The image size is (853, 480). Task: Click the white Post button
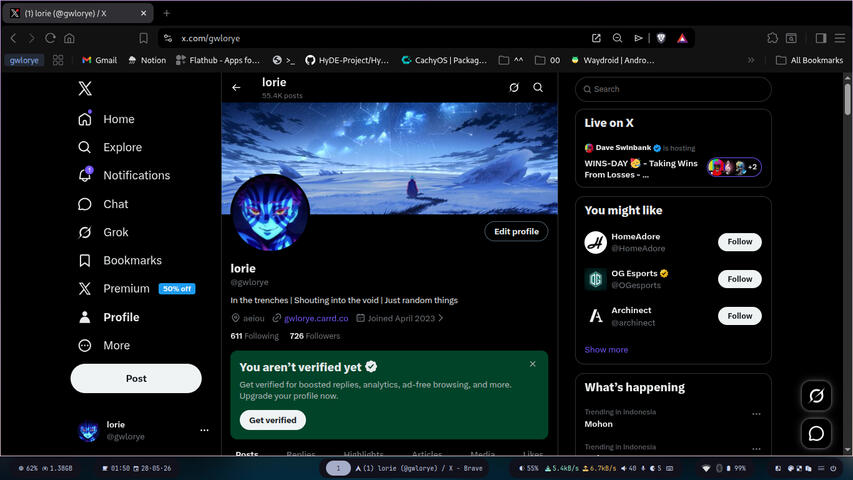click(x=136, y=378)
